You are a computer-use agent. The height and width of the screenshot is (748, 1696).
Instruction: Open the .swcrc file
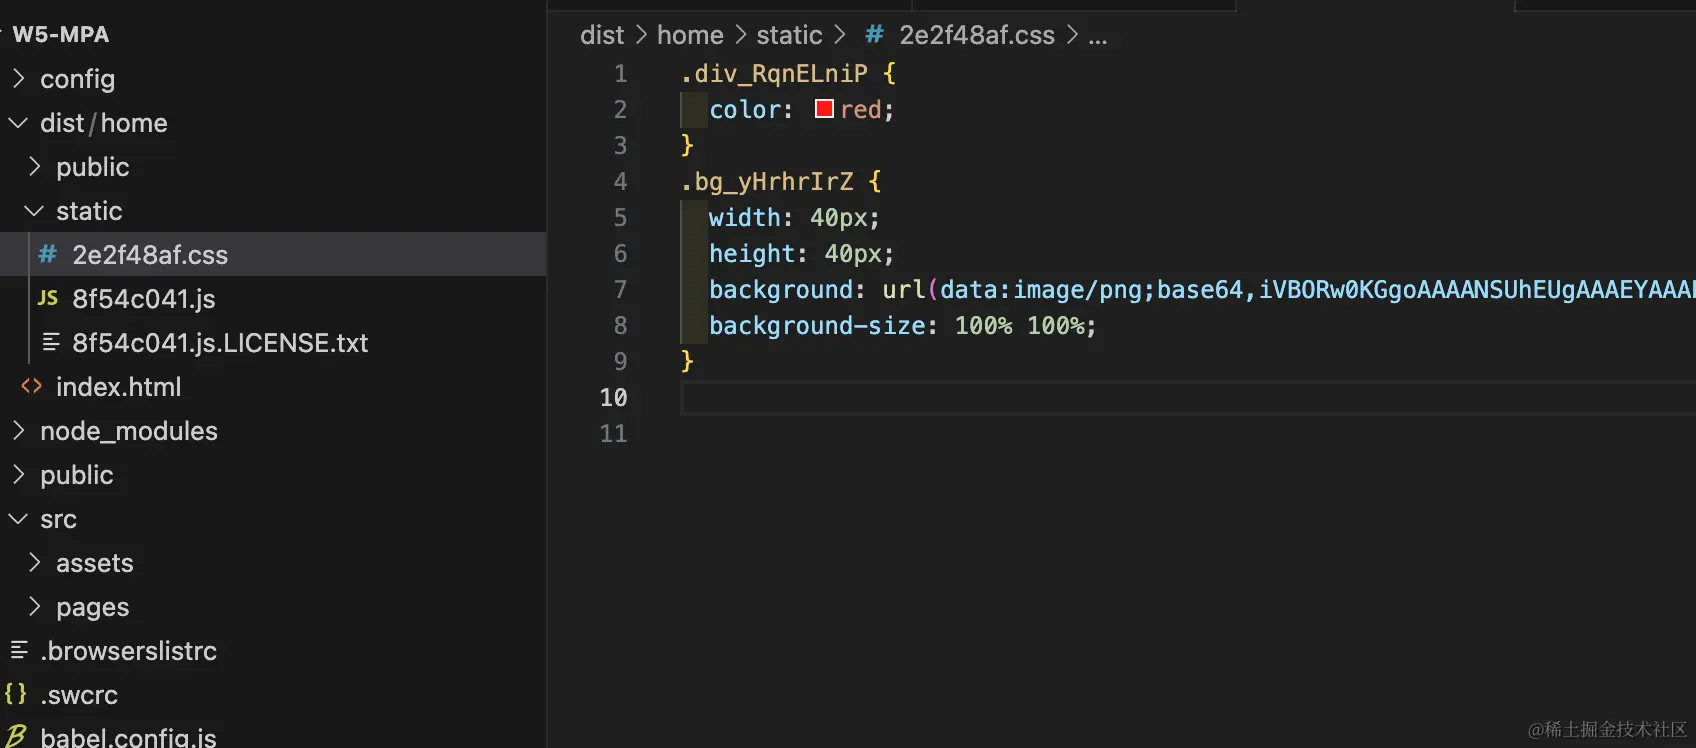pyautogui.click(x=79, y=694)
